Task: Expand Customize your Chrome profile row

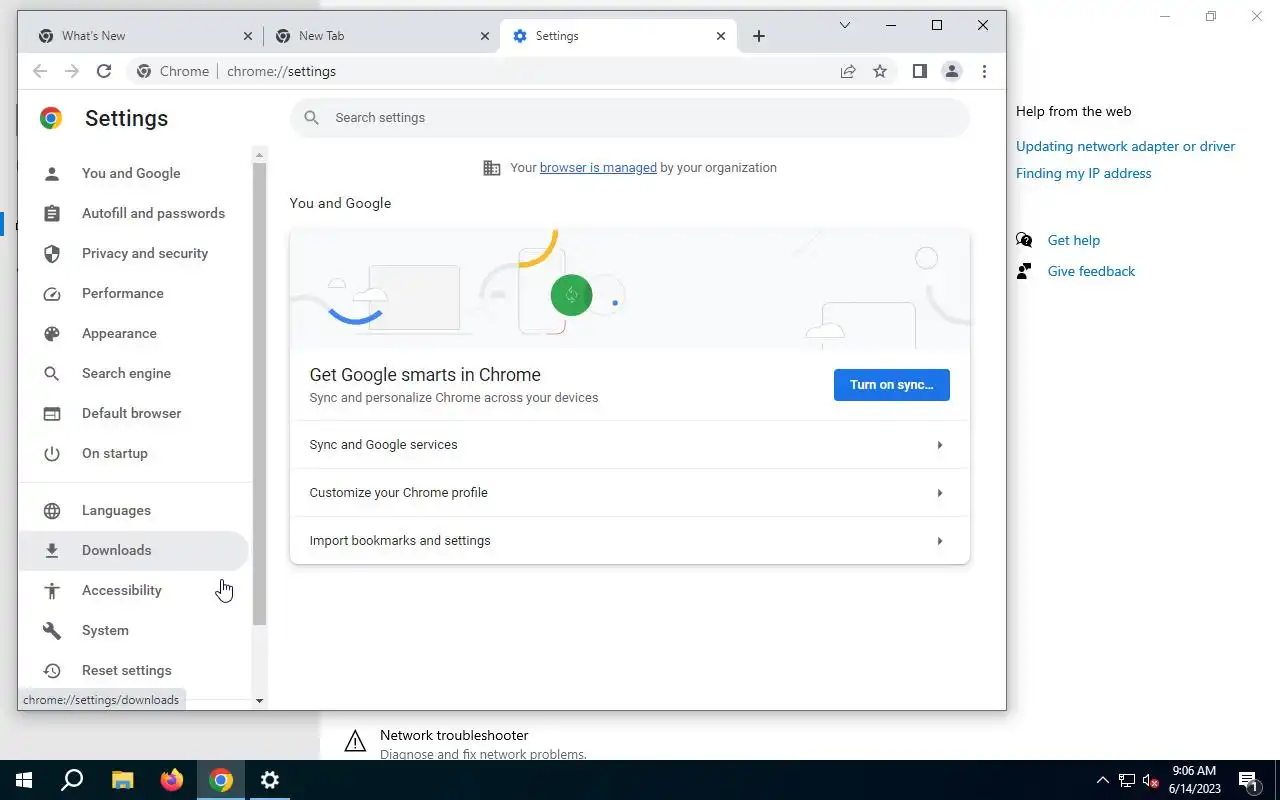Action: pos(630,493)
